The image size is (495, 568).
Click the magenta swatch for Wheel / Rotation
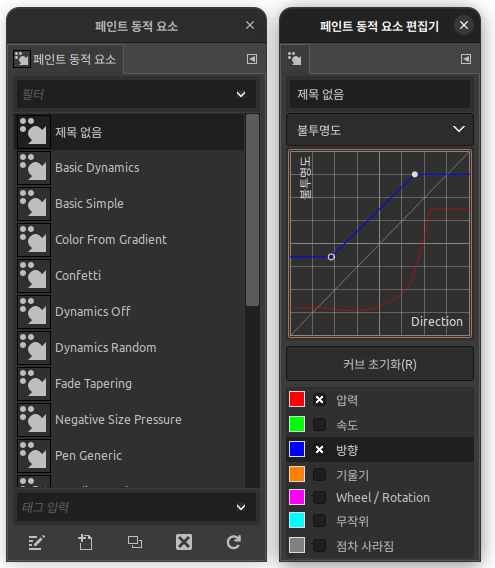point(297,497)
